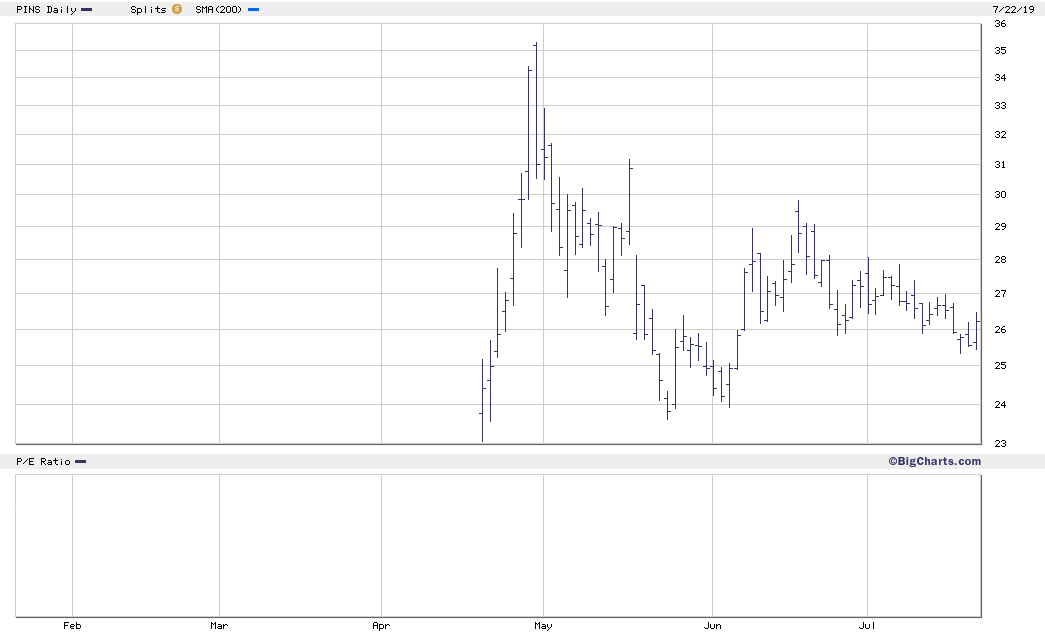
Task: Click the '27' price axis label
Action: tap(1000, 294)
